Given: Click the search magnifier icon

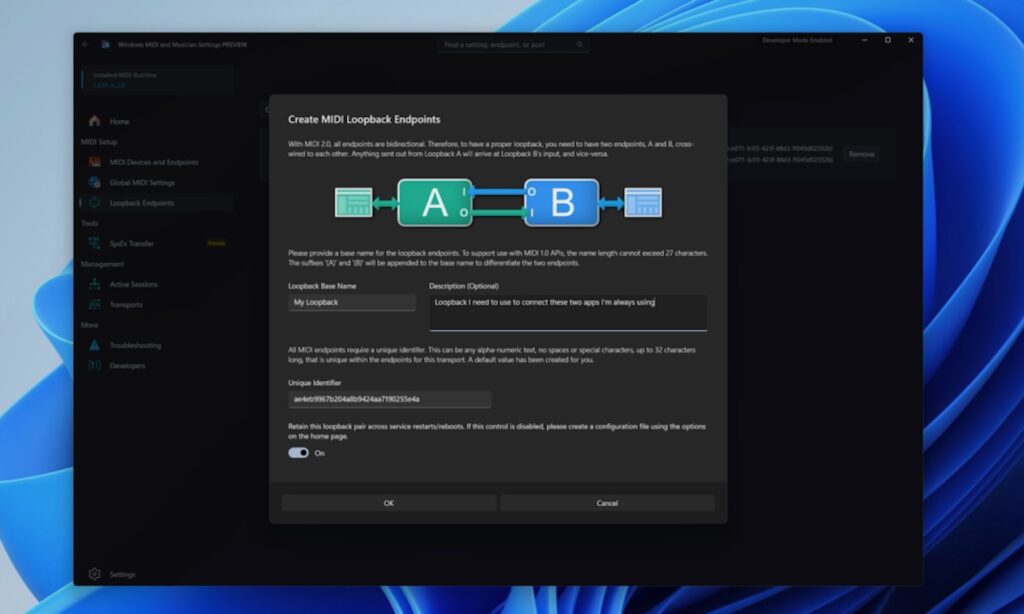Looking at the screenshot, I should pyautogui.click(x=579, y=44).
